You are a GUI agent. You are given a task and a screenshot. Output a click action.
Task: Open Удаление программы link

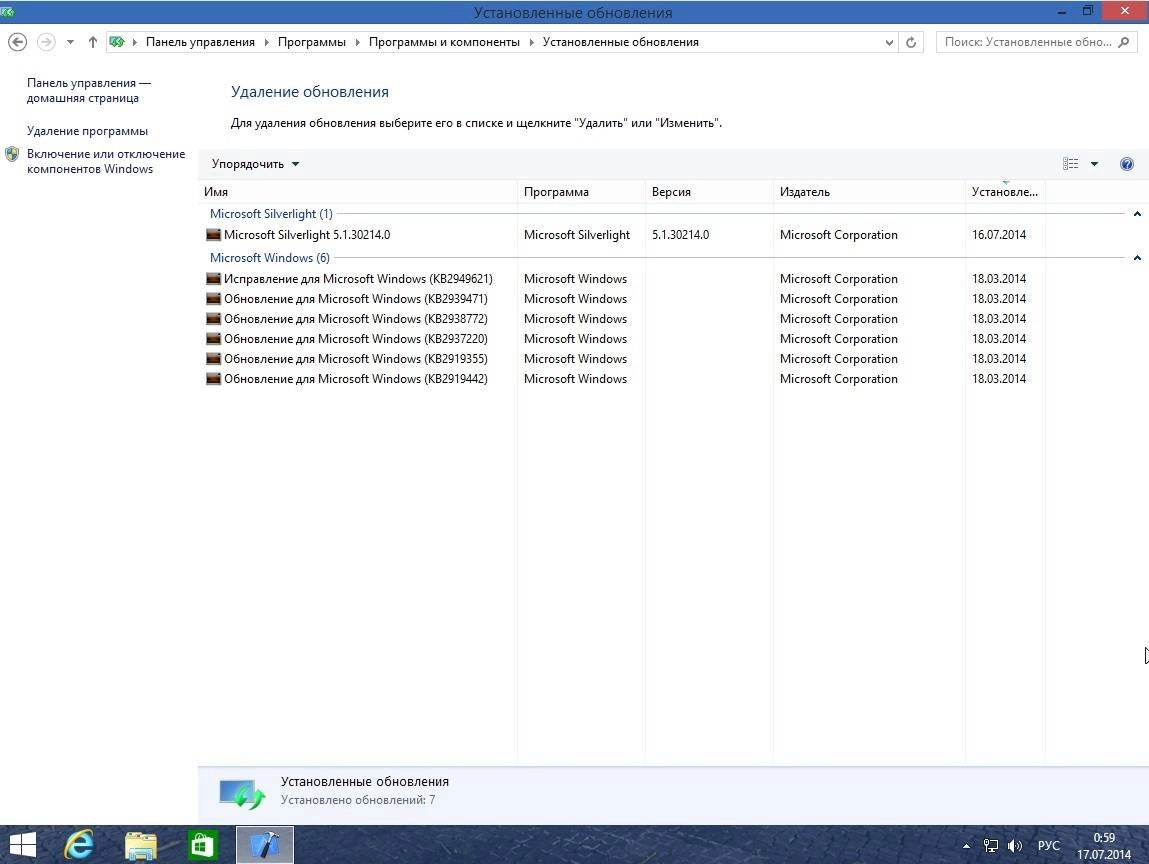tap(87, 130)
